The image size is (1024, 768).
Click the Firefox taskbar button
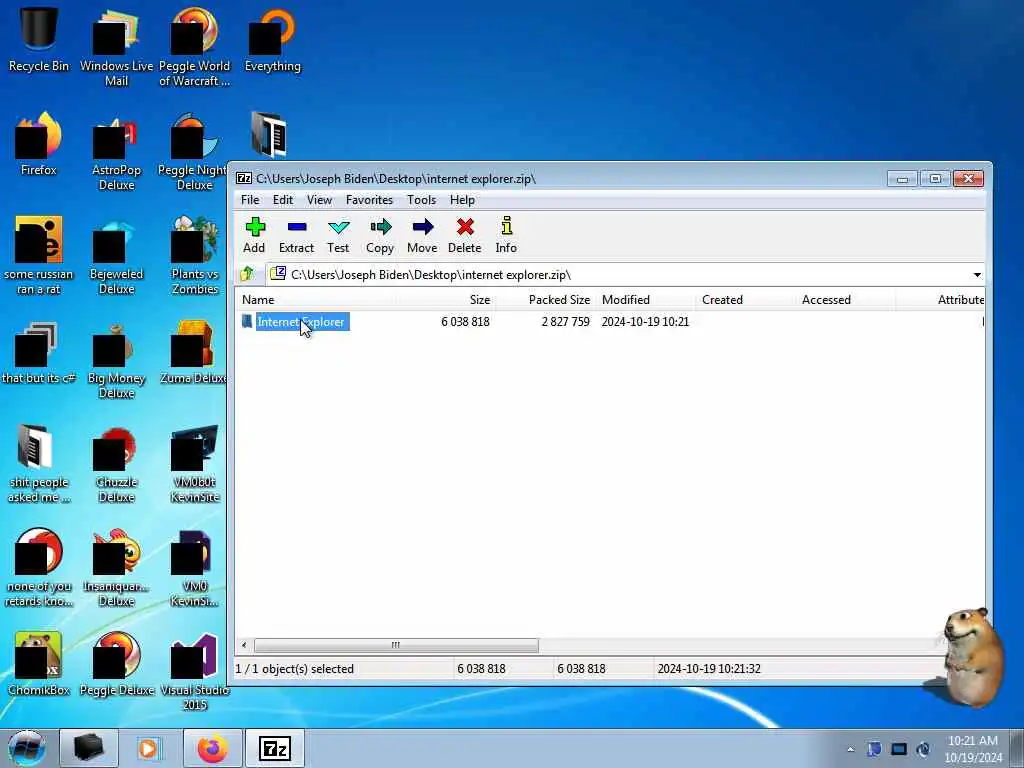(x=212, y=748)
